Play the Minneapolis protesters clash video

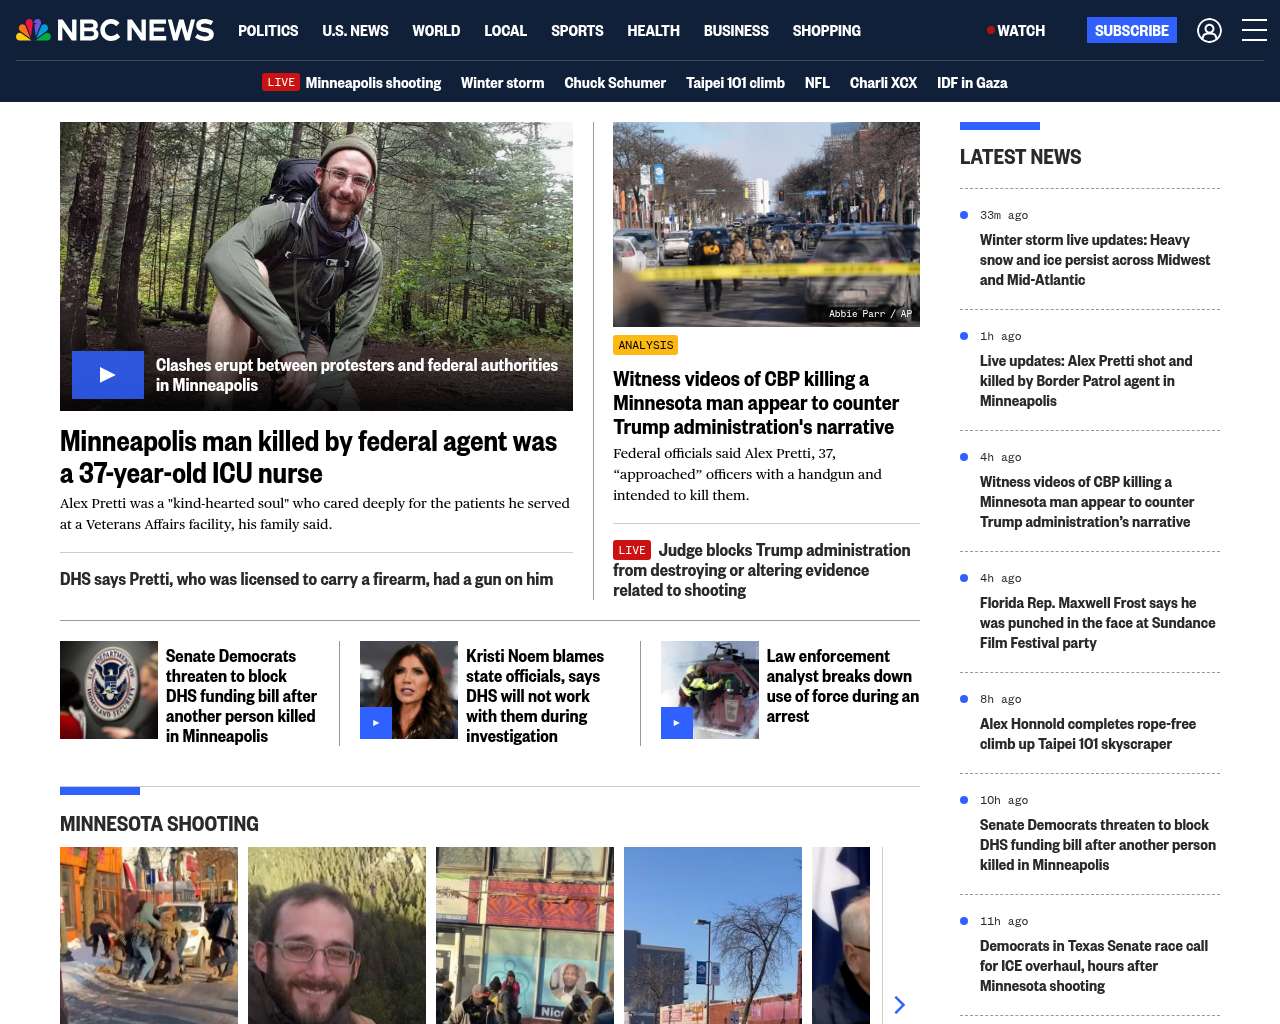coord(108,375)
